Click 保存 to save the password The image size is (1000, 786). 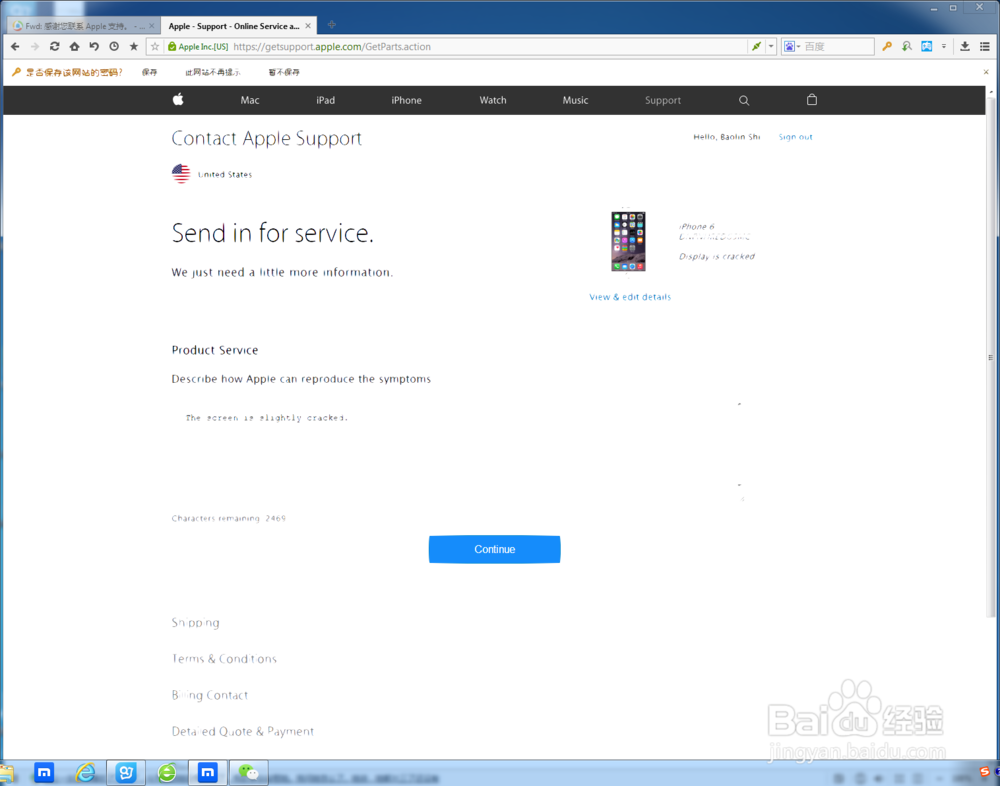click(149, 72)
